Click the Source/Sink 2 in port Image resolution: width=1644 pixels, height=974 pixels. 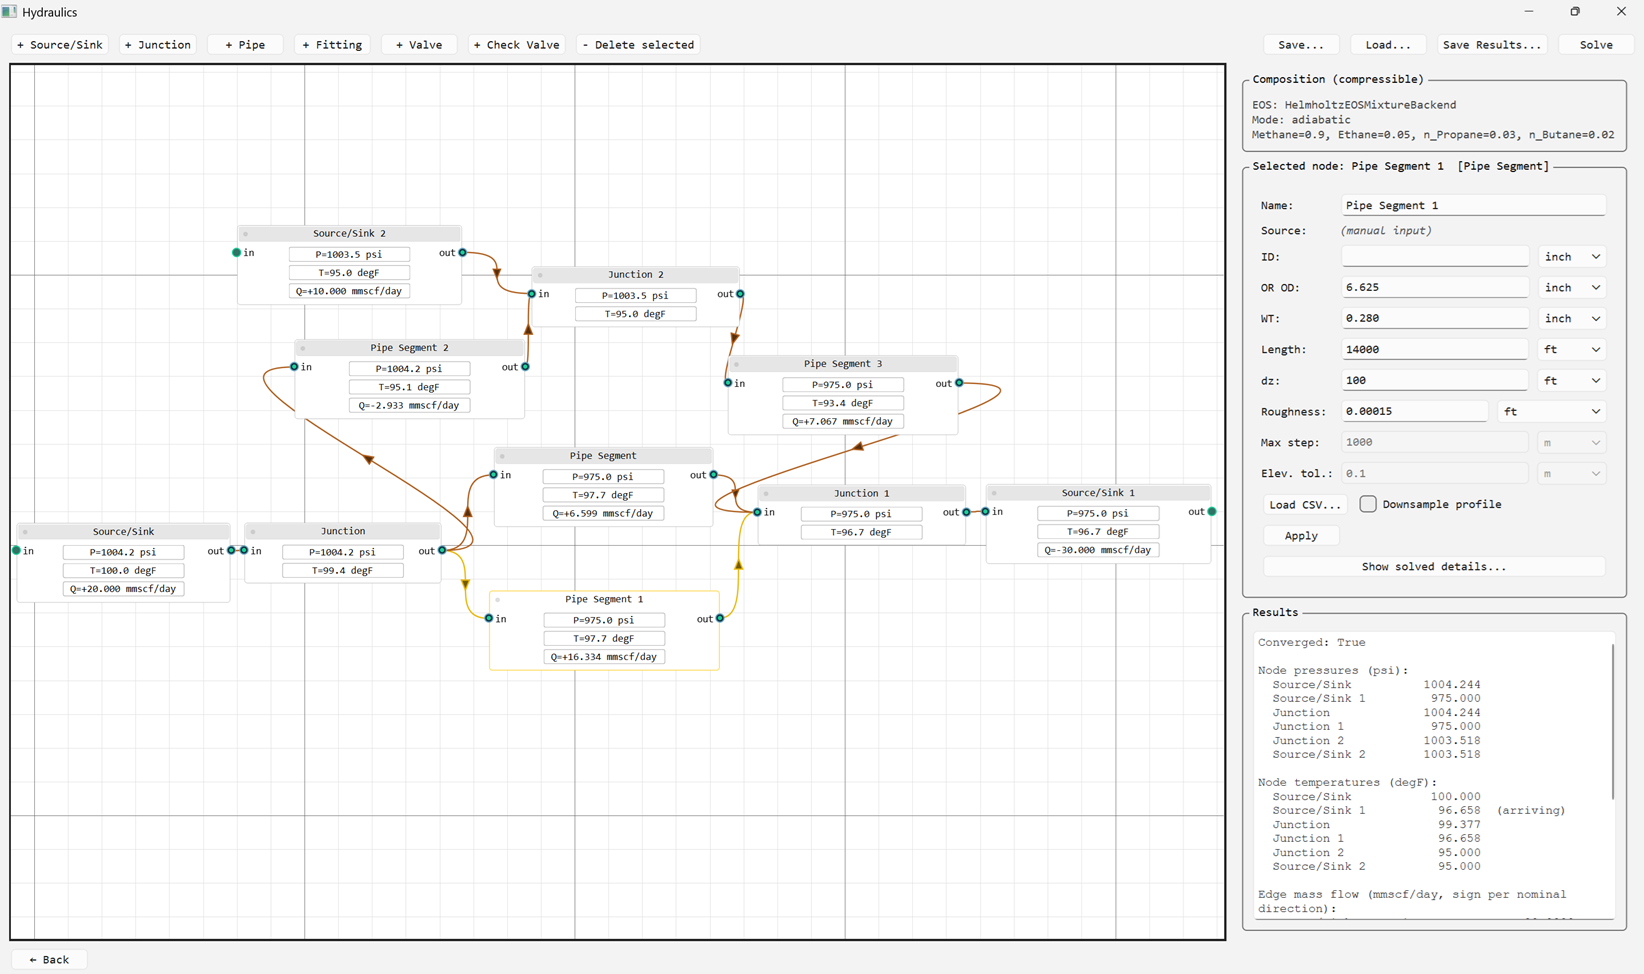click(x=237, y=253)
